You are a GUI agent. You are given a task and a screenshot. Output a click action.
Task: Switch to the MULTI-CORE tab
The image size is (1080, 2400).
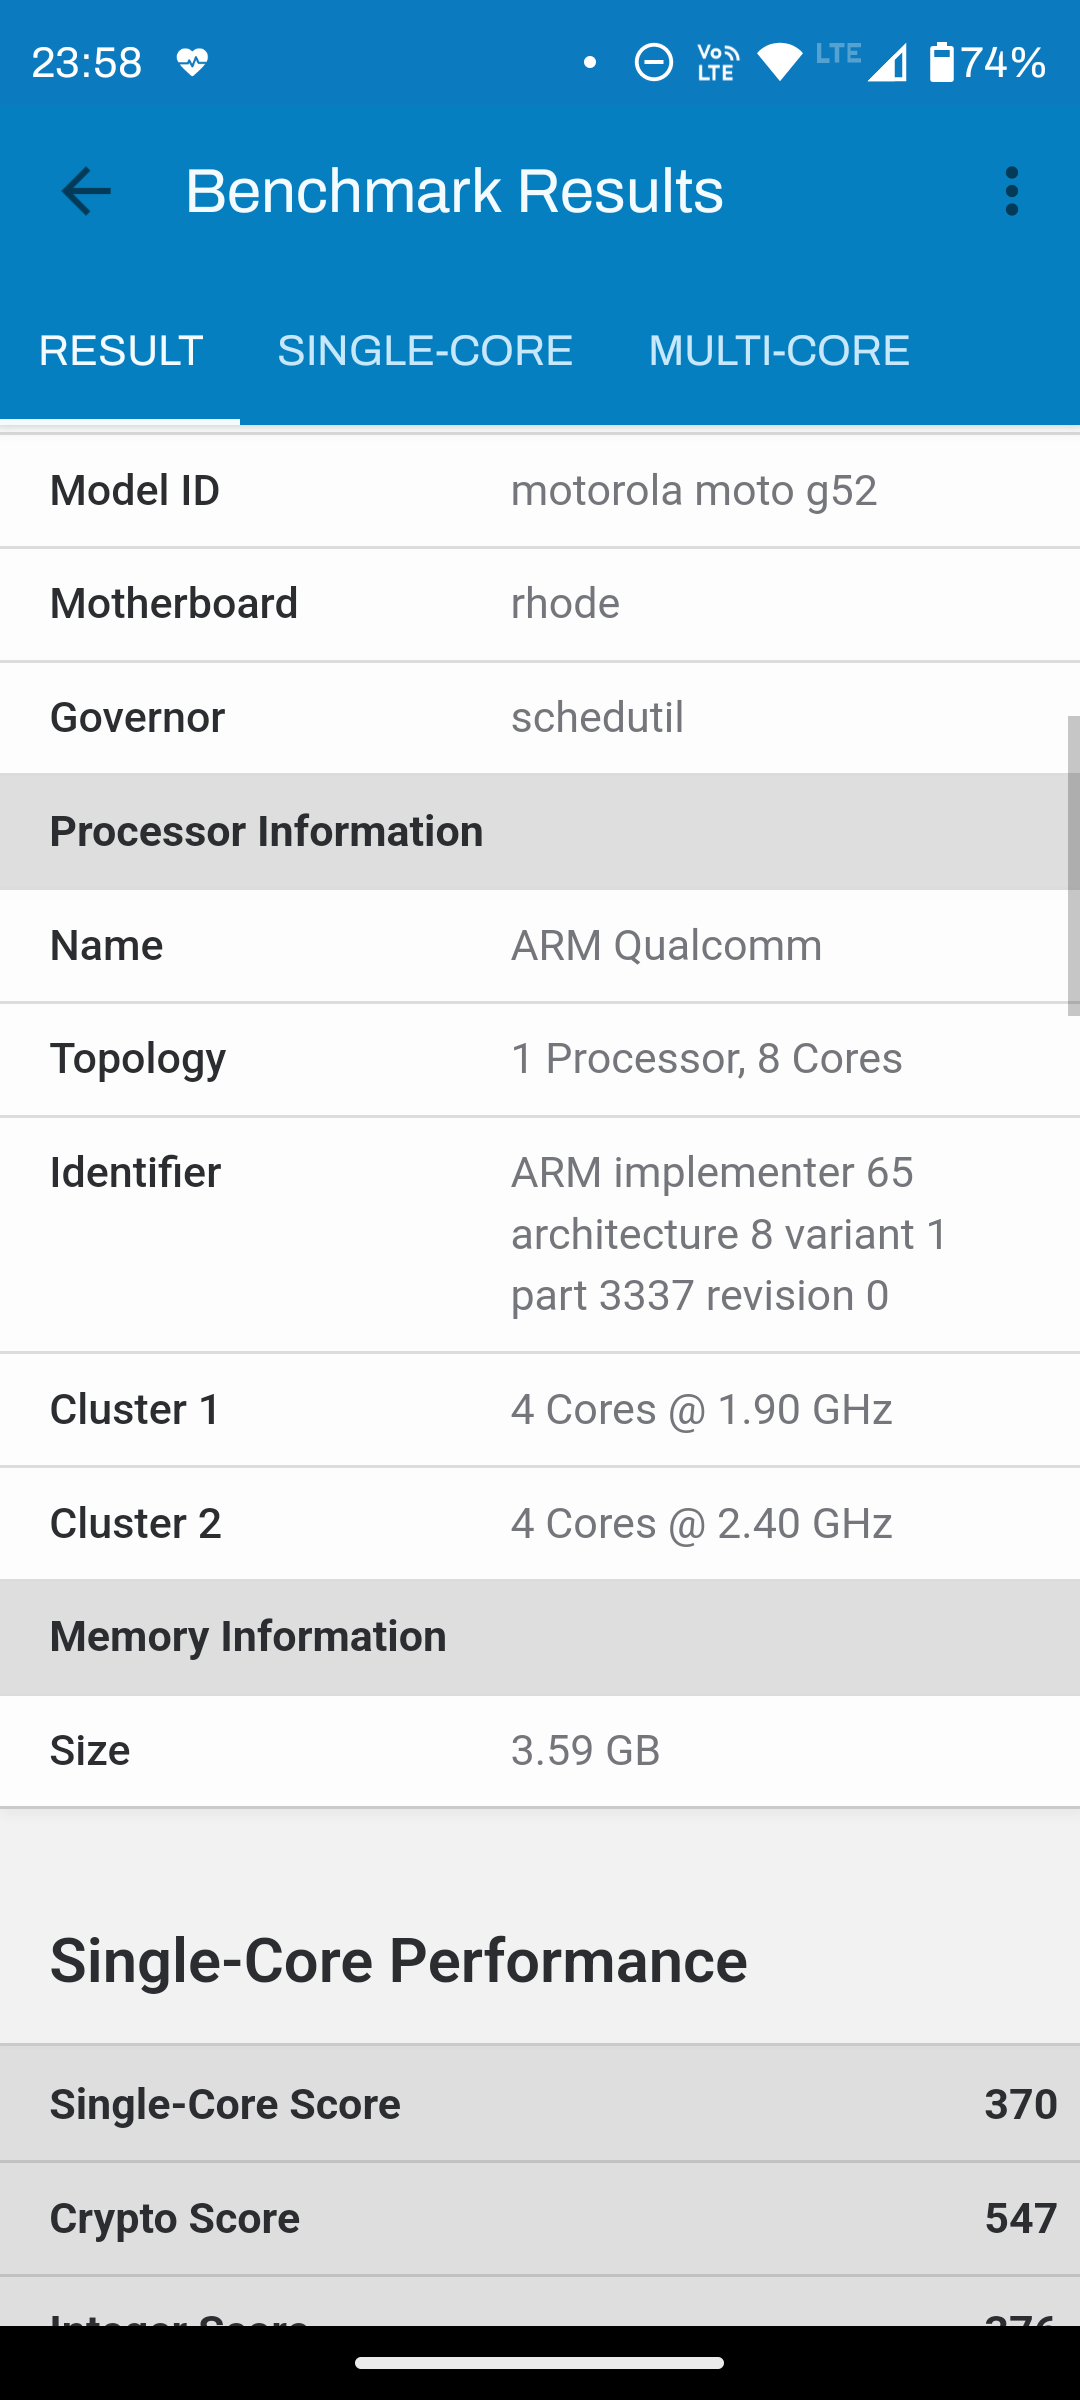click(x=779, y=351)
